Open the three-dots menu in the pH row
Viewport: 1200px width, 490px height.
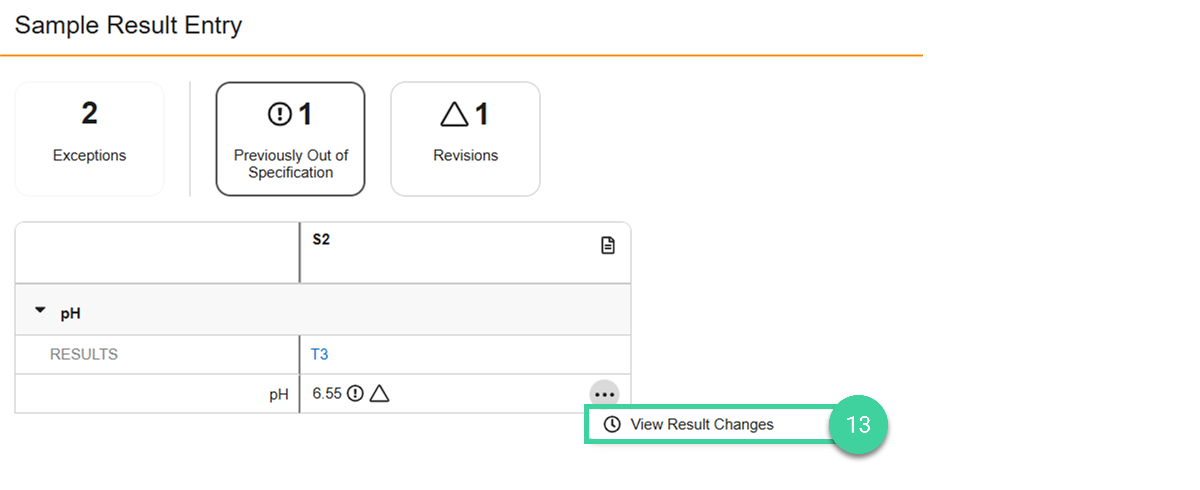[604, 394]
